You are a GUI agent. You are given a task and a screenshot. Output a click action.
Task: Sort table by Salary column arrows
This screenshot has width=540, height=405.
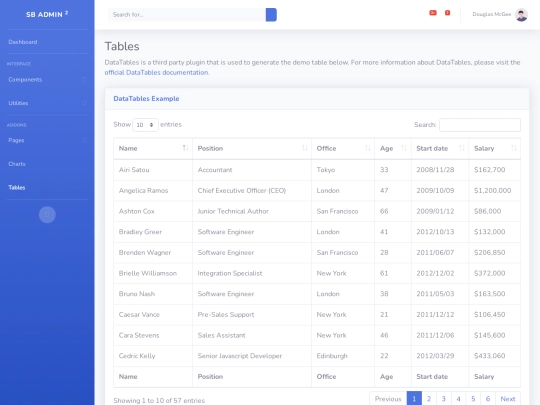click(x=513, y=148)
